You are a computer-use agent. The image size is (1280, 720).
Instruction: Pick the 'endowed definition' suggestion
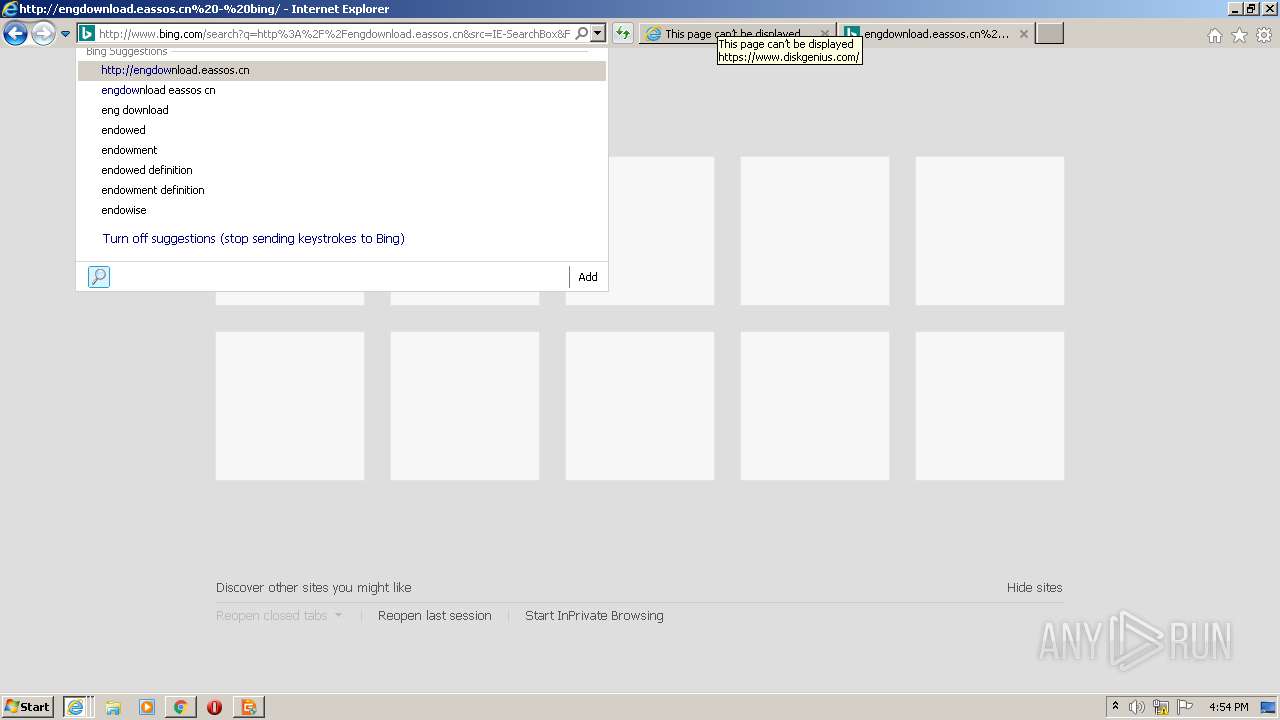pyautogui.click(x=342, y=170)
